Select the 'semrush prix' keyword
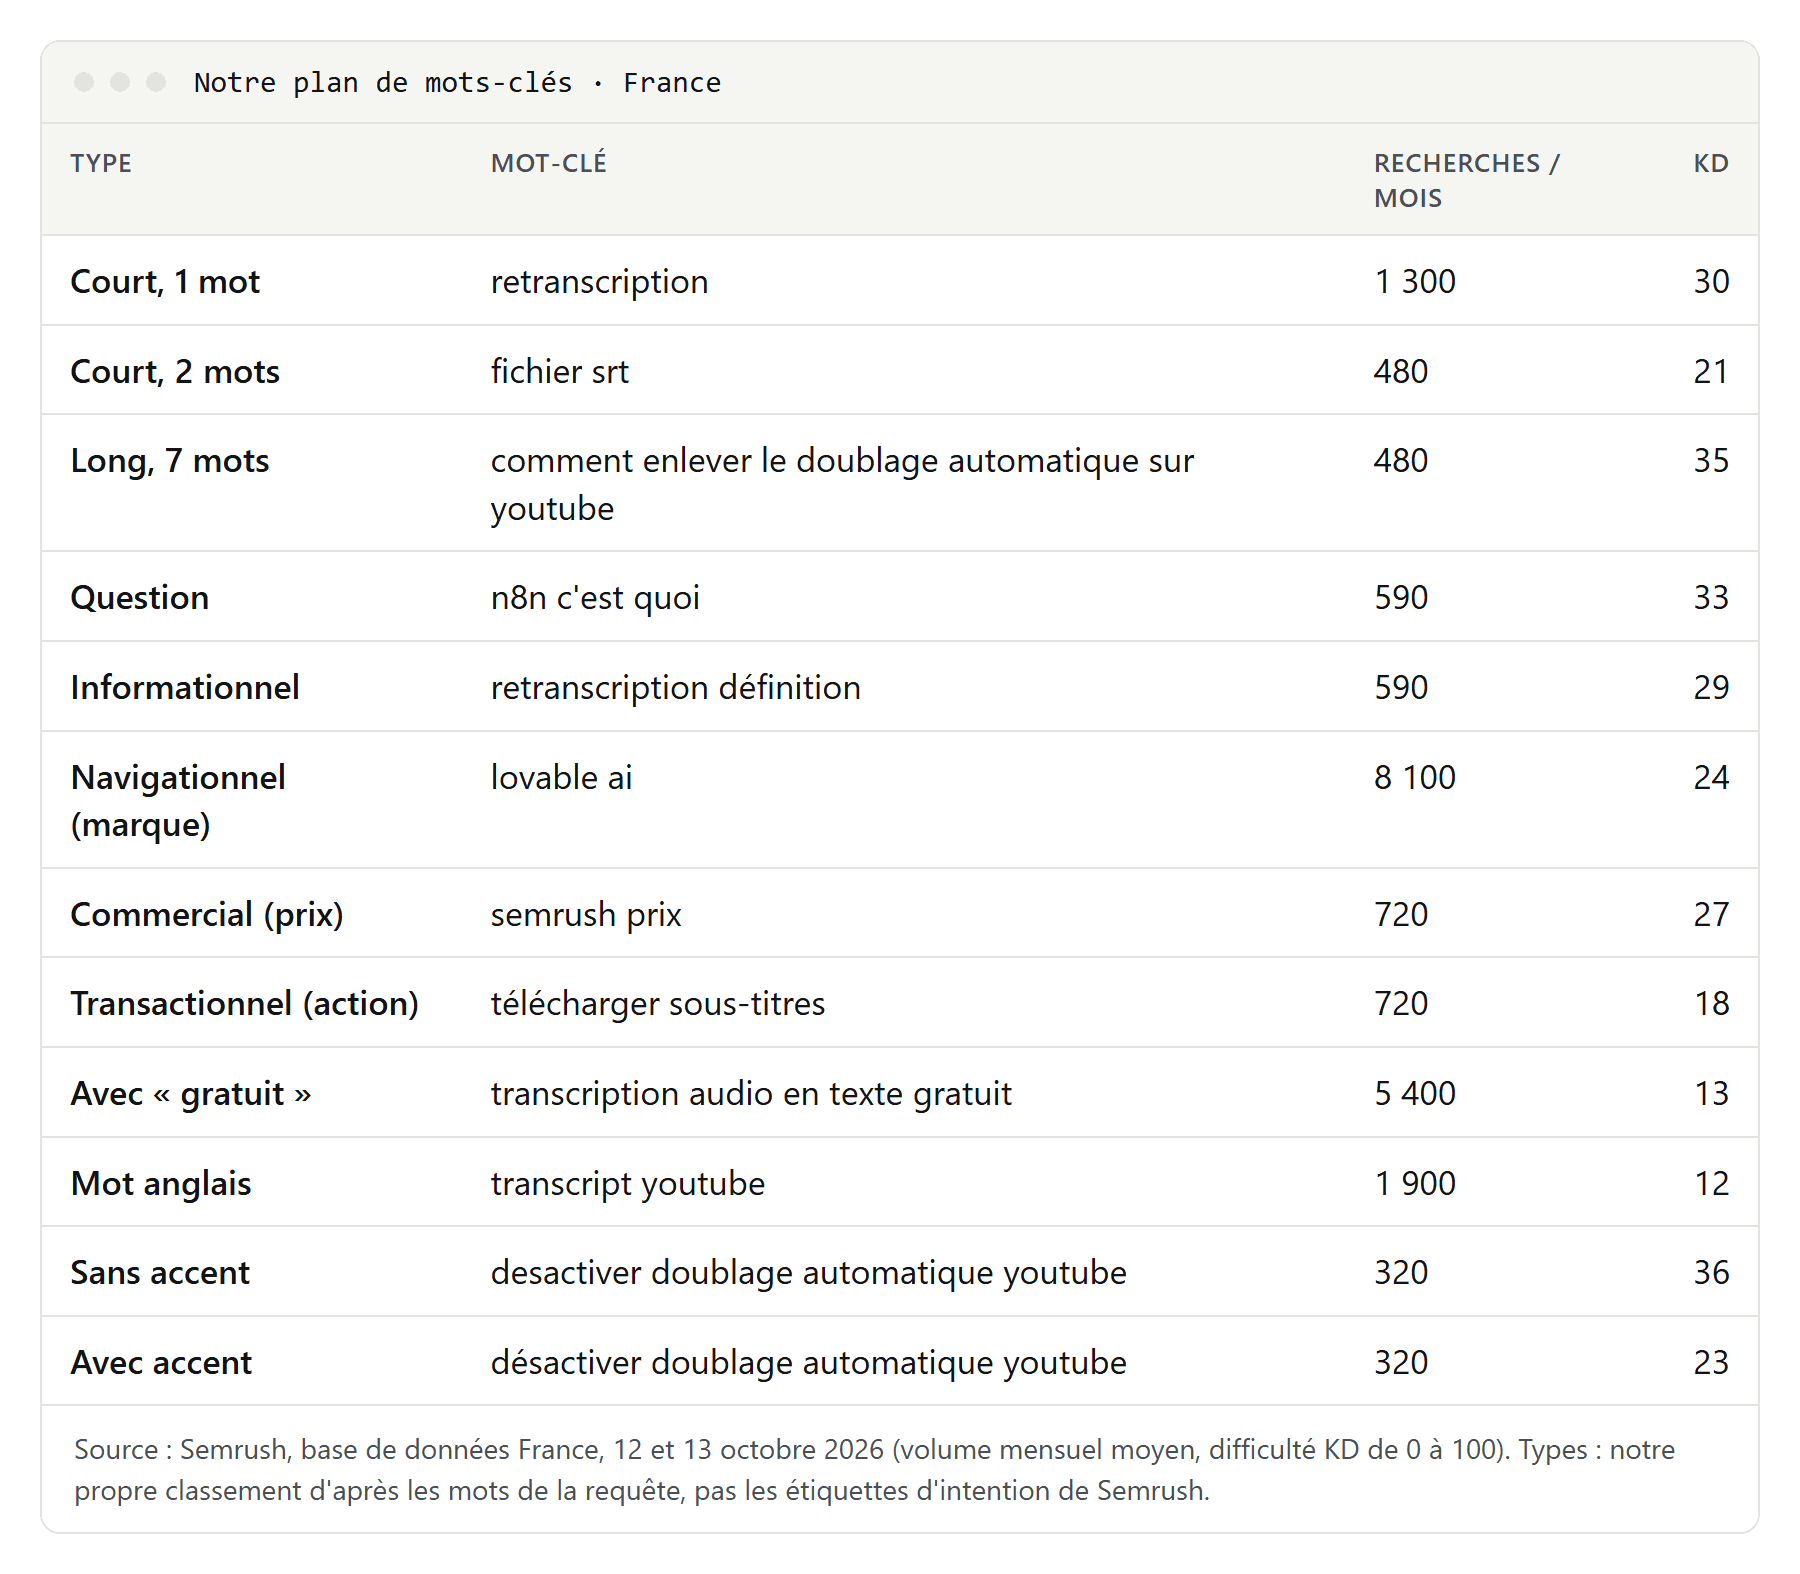The image size is (1800, 1574). tap(586, 914)
